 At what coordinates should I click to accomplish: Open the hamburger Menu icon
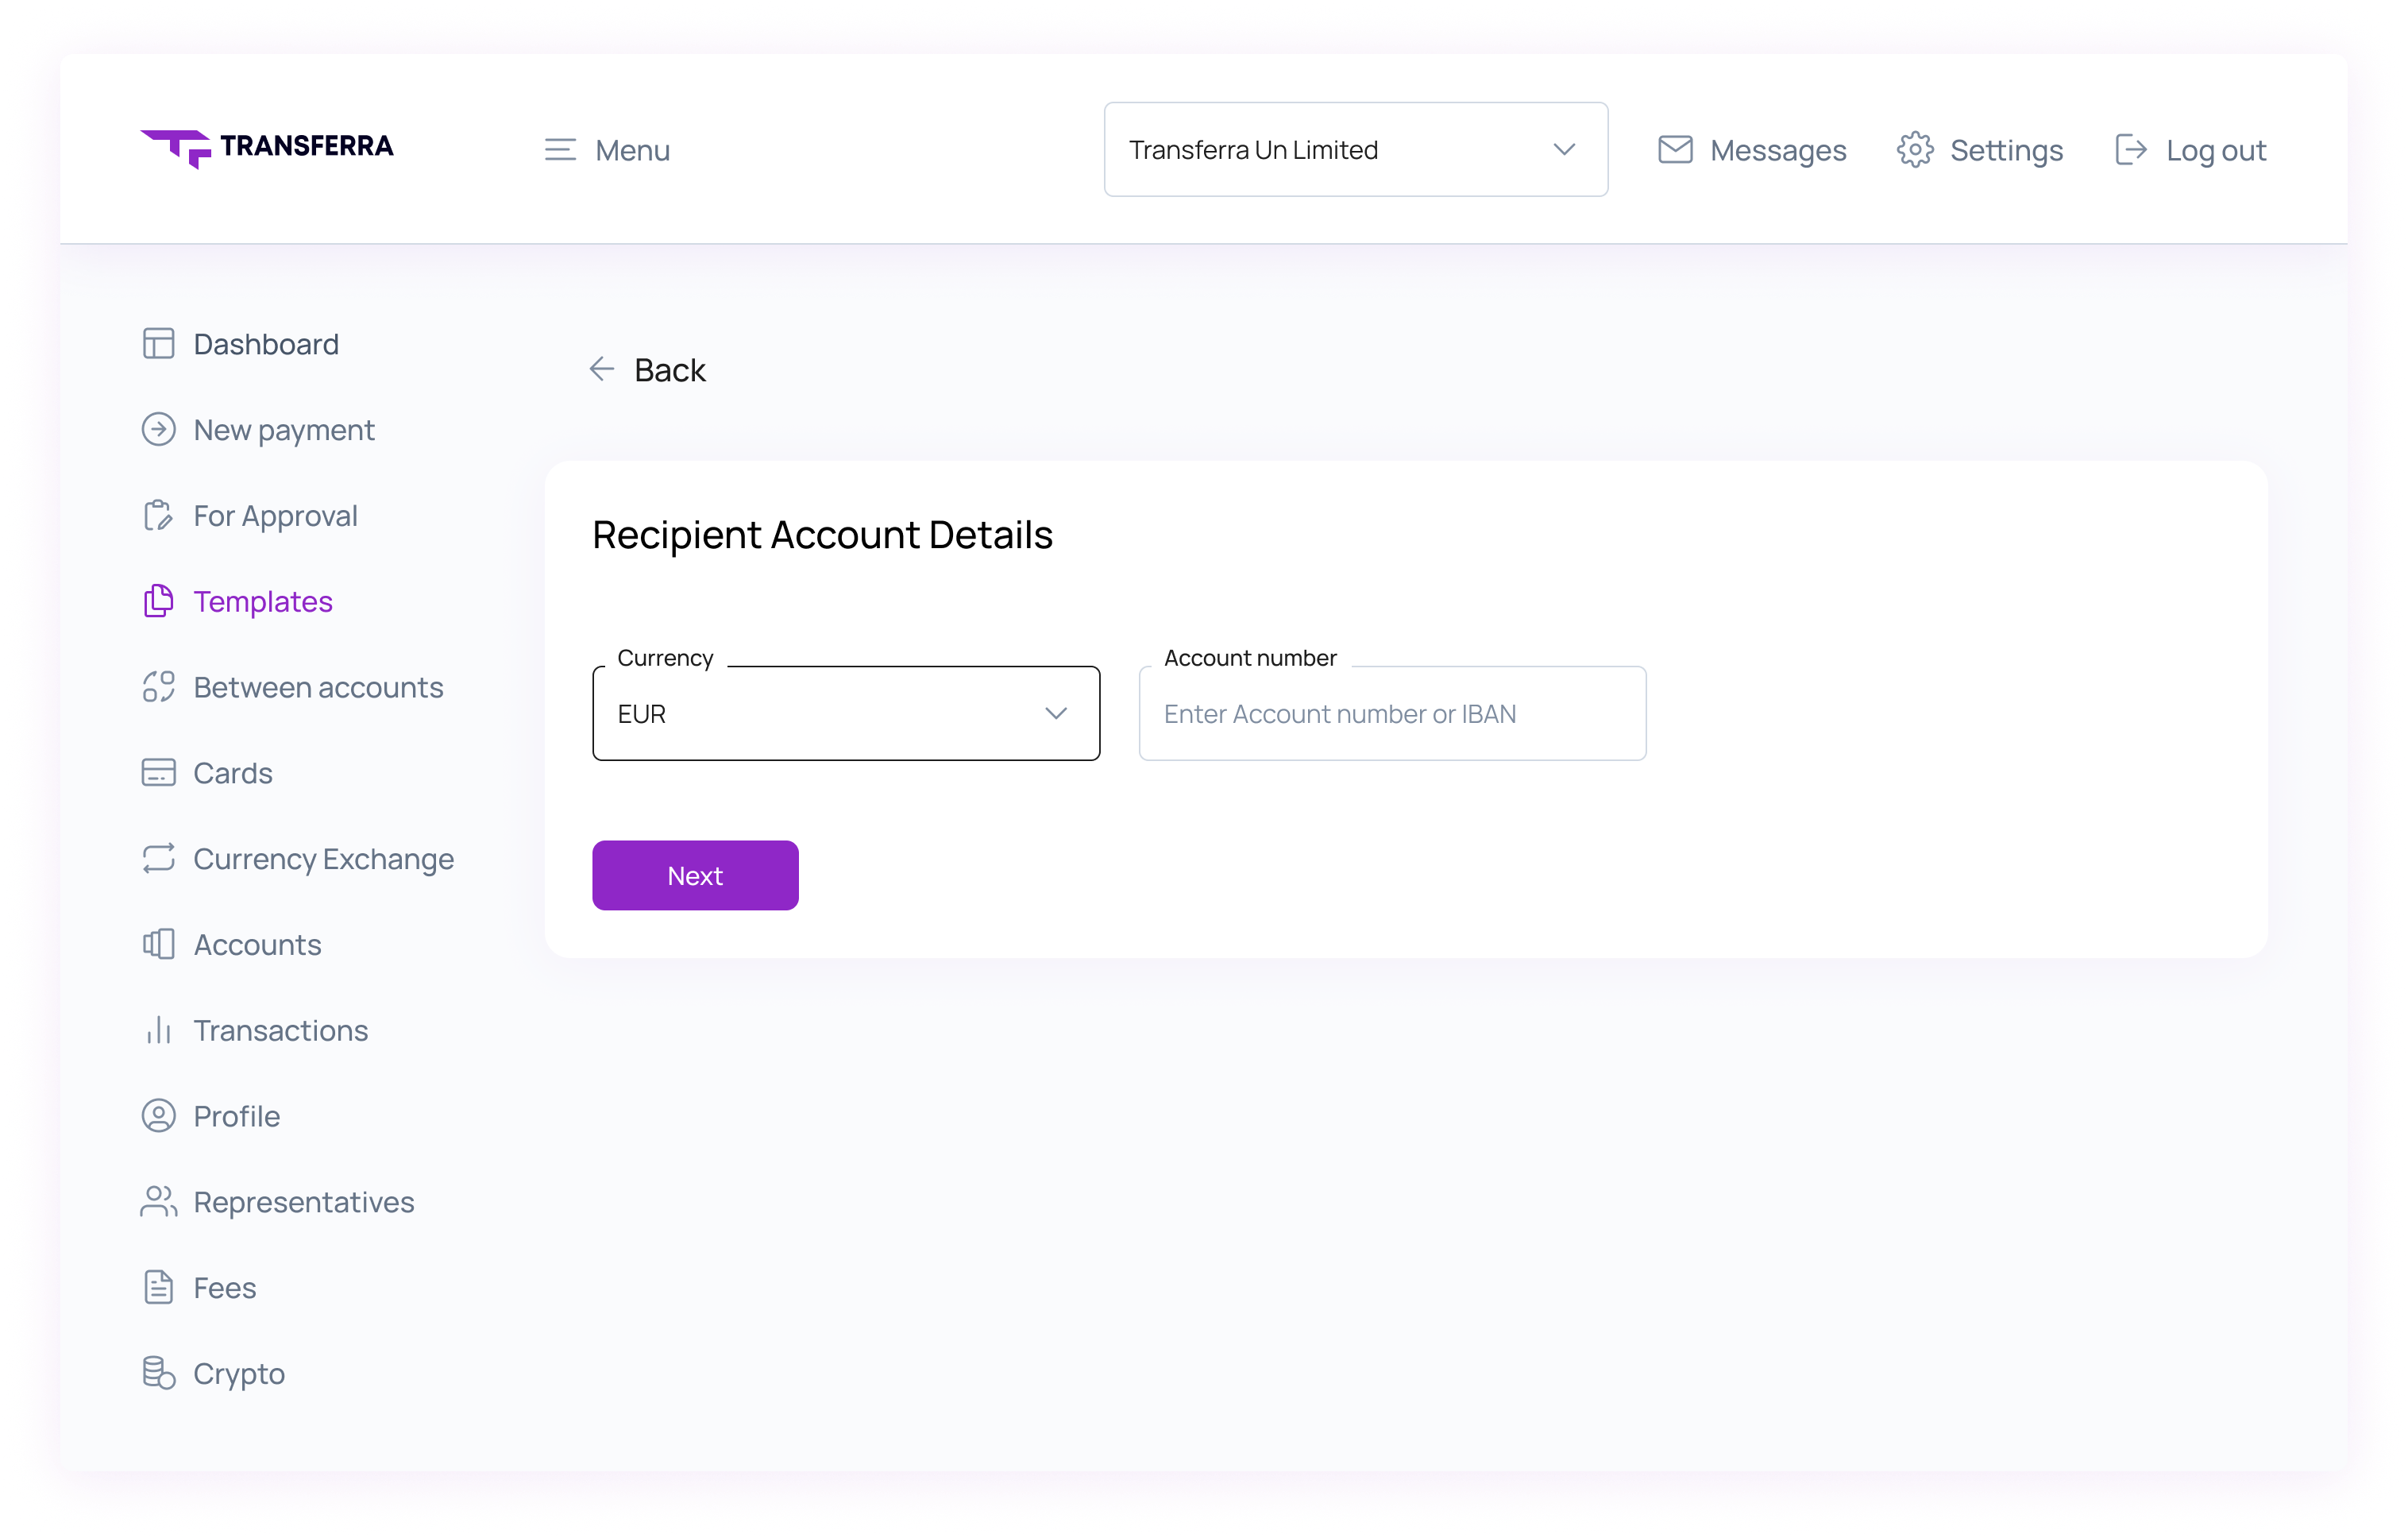[560, 150]
